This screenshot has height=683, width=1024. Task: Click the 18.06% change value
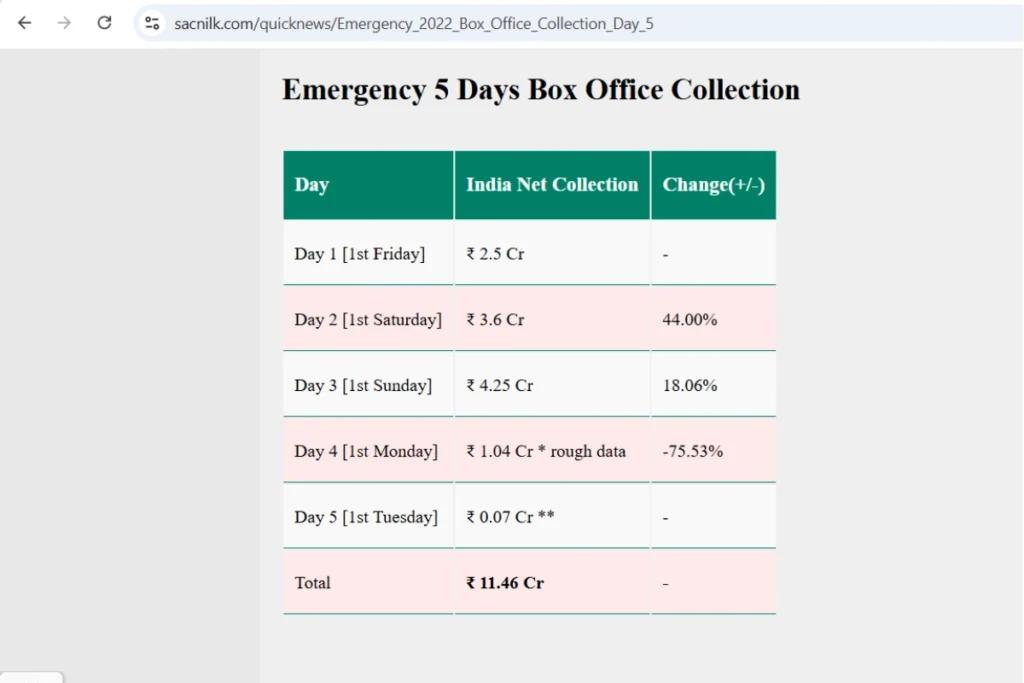(x=690, y=385)
